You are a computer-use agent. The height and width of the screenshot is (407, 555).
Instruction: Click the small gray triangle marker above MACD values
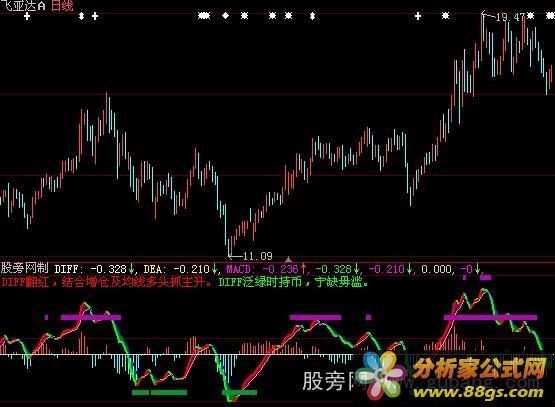pyautogui.click(x=288, y=259)
